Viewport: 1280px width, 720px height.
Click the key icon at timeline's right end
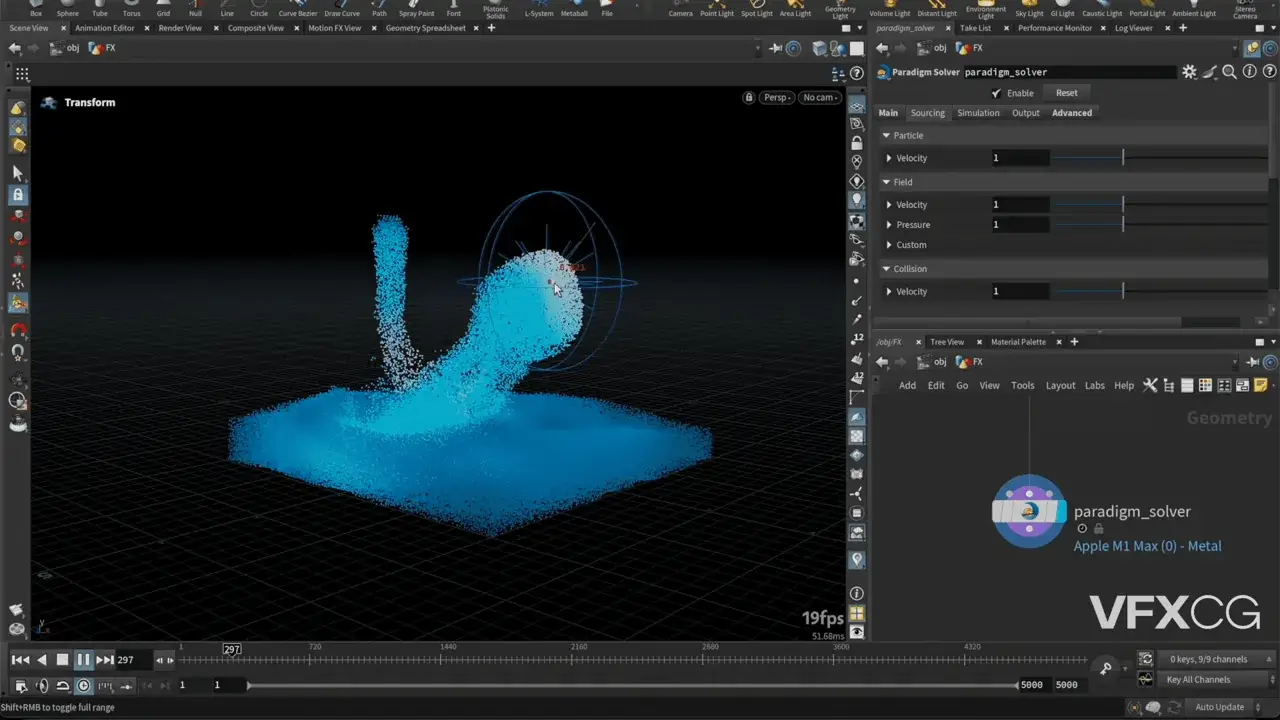point(1106,668)
